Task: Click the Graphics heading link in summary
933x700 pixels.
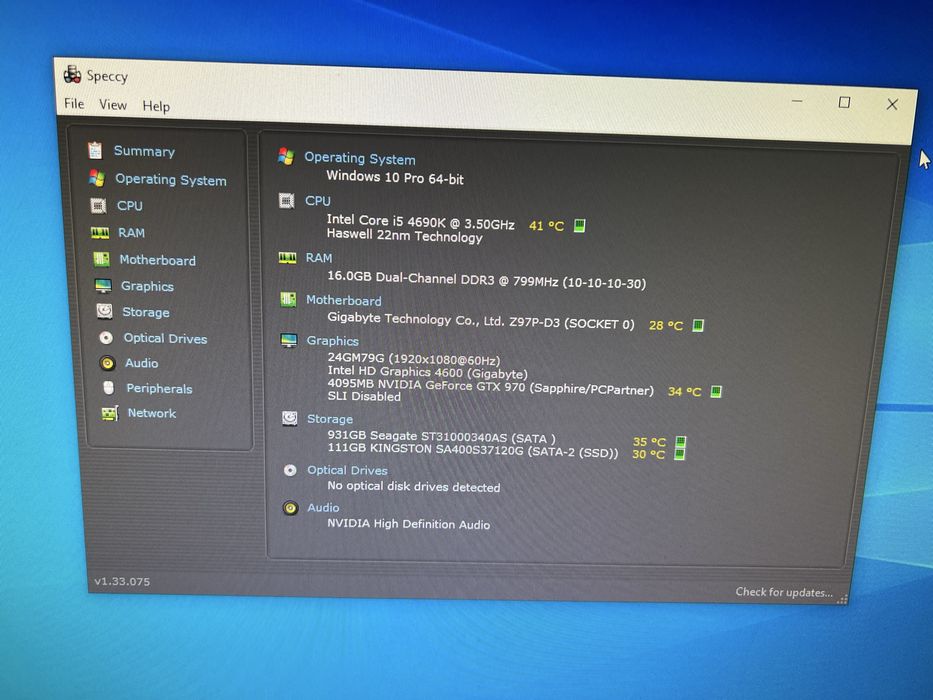Action: [333, 341]
